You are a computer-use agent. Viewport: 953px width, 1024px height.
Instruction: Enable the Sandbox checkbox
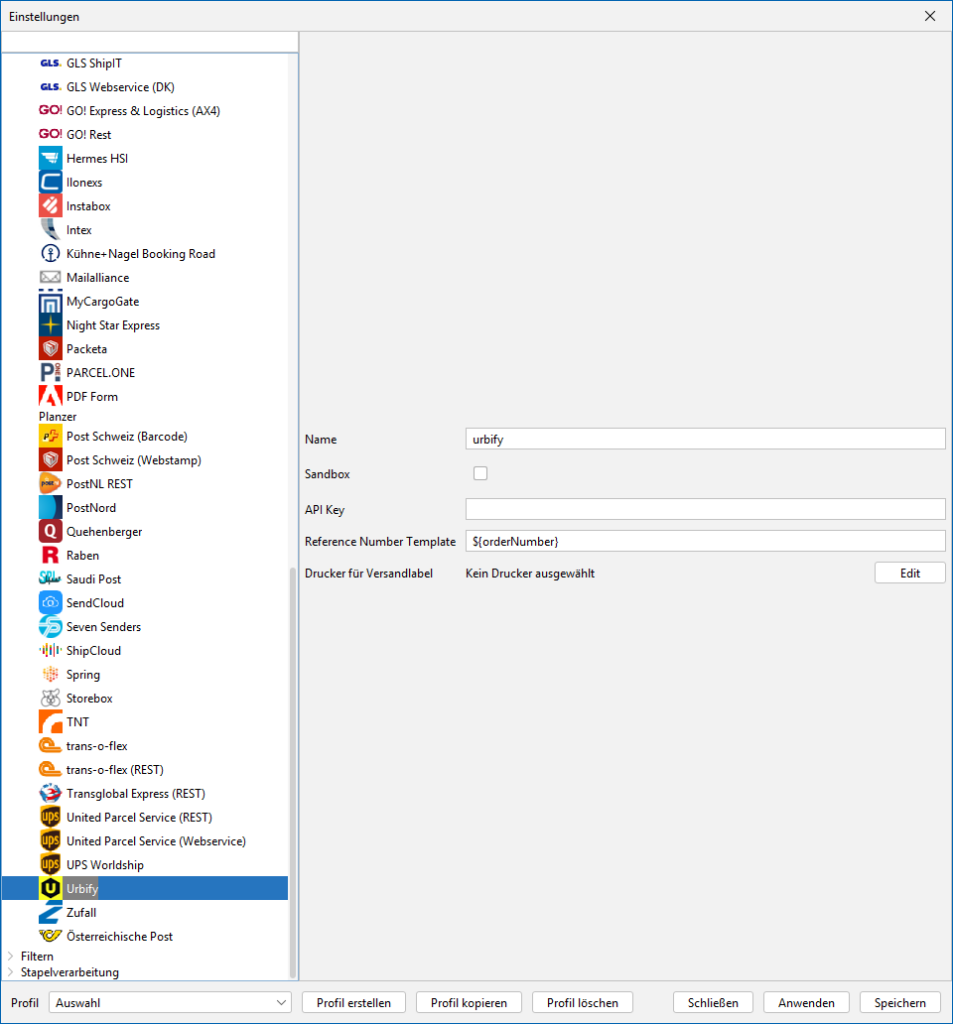click(480, 474)
